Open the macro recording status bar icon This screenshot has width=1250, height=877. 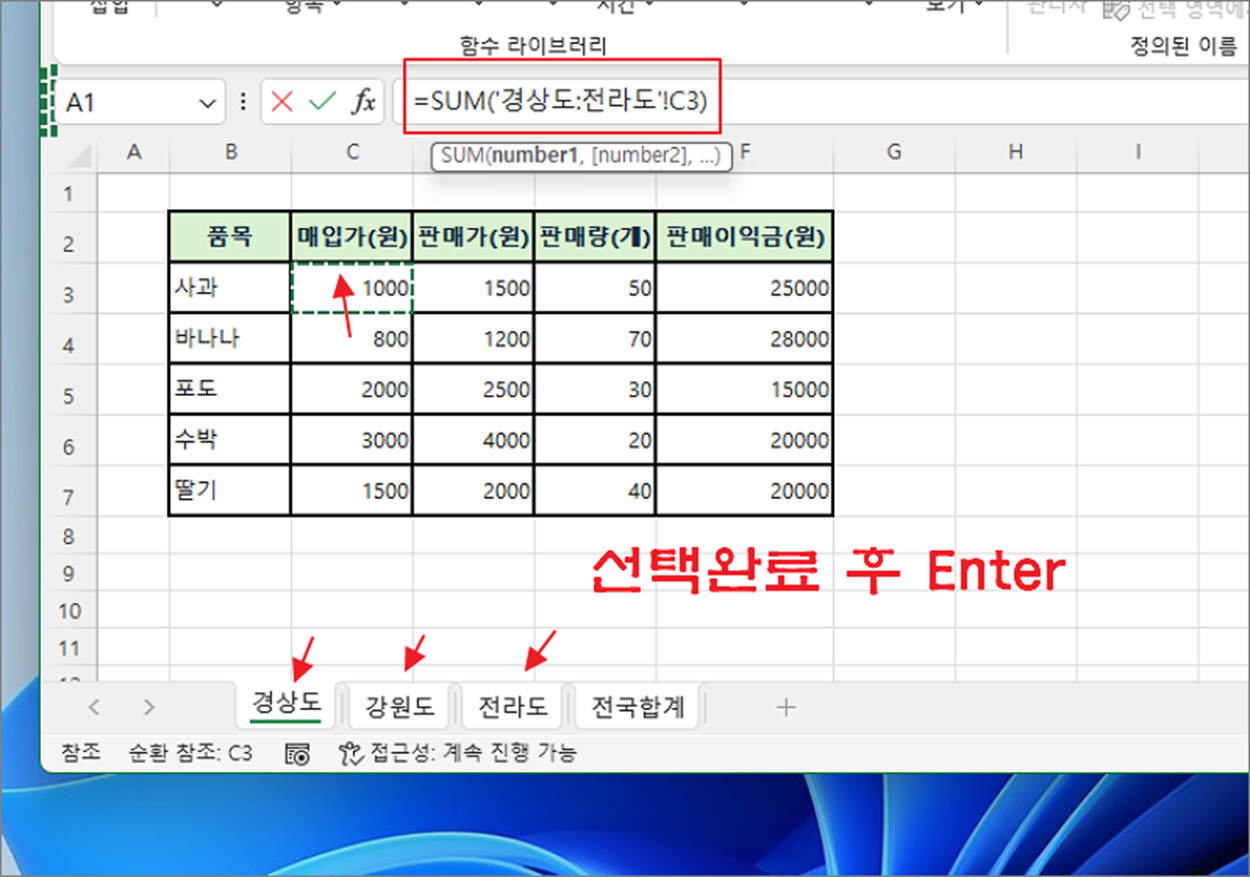click(x=297, y=754)
